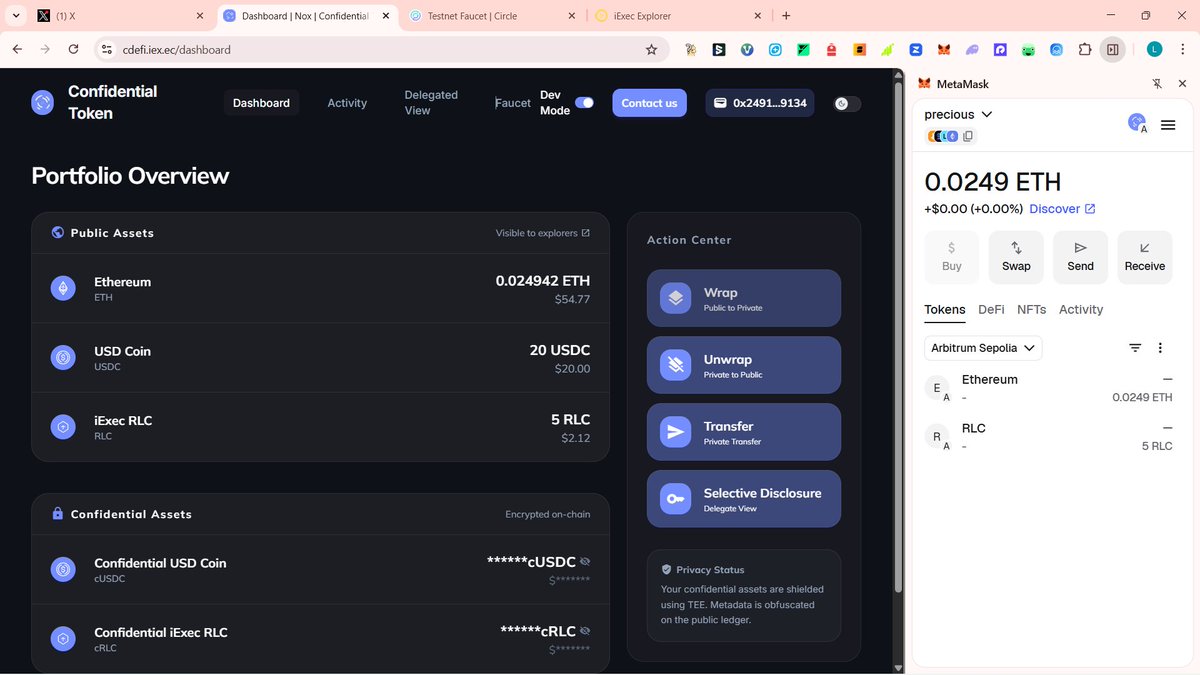Viewport: 1200px width, 675px height.
Task: Click the site information icon in address bar
Action: 108,49
